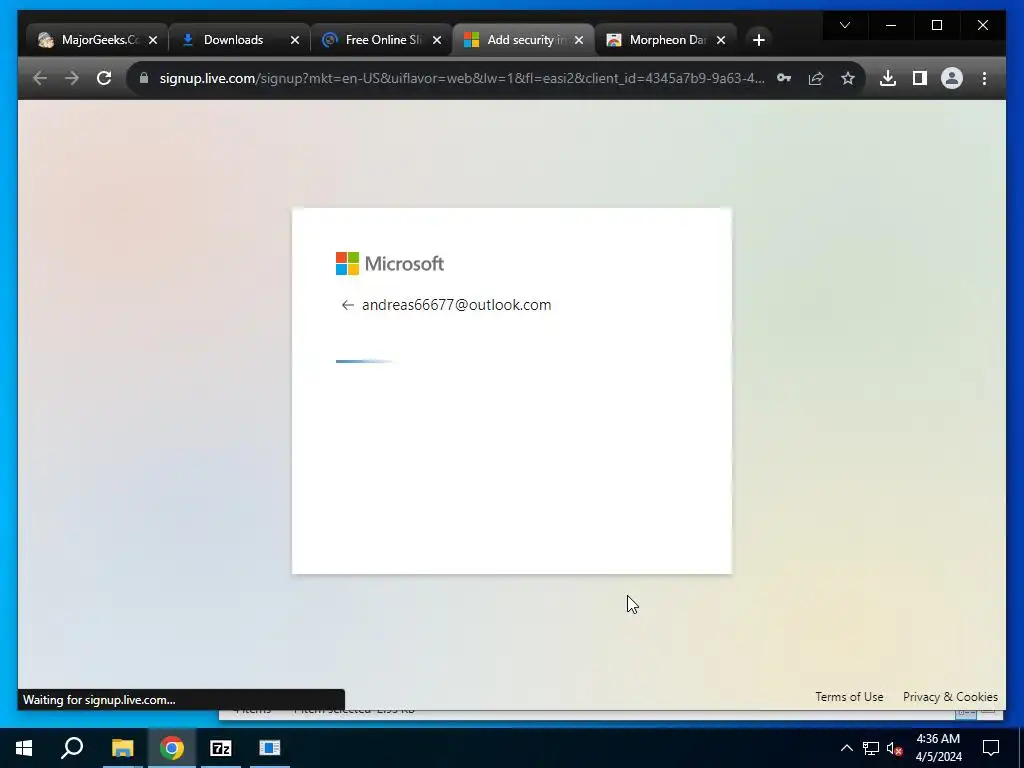Close the Free Online Sli tab
This screenshot has height=768, width=1024.
tap(437, 40)
